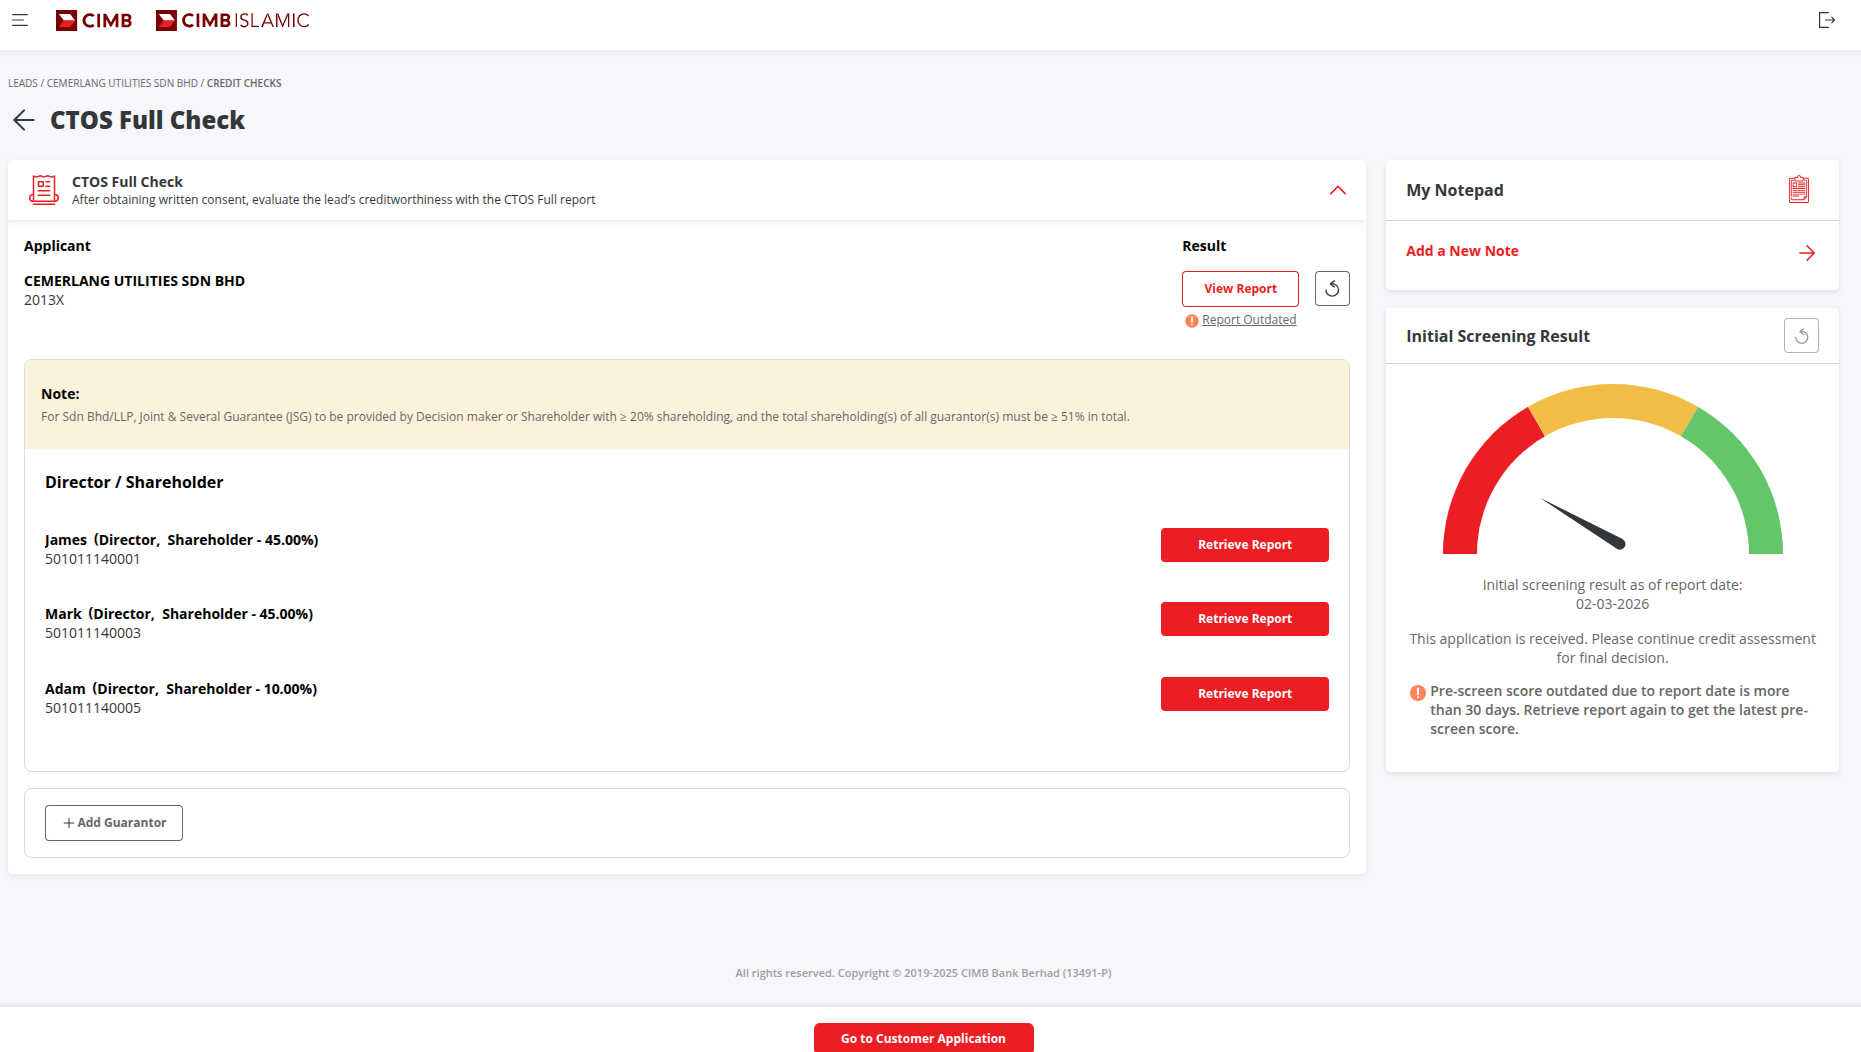
Task: Open CEMERLANG UTILITIES SDN BHD breadcrumb
Action: tap(122, 83)
